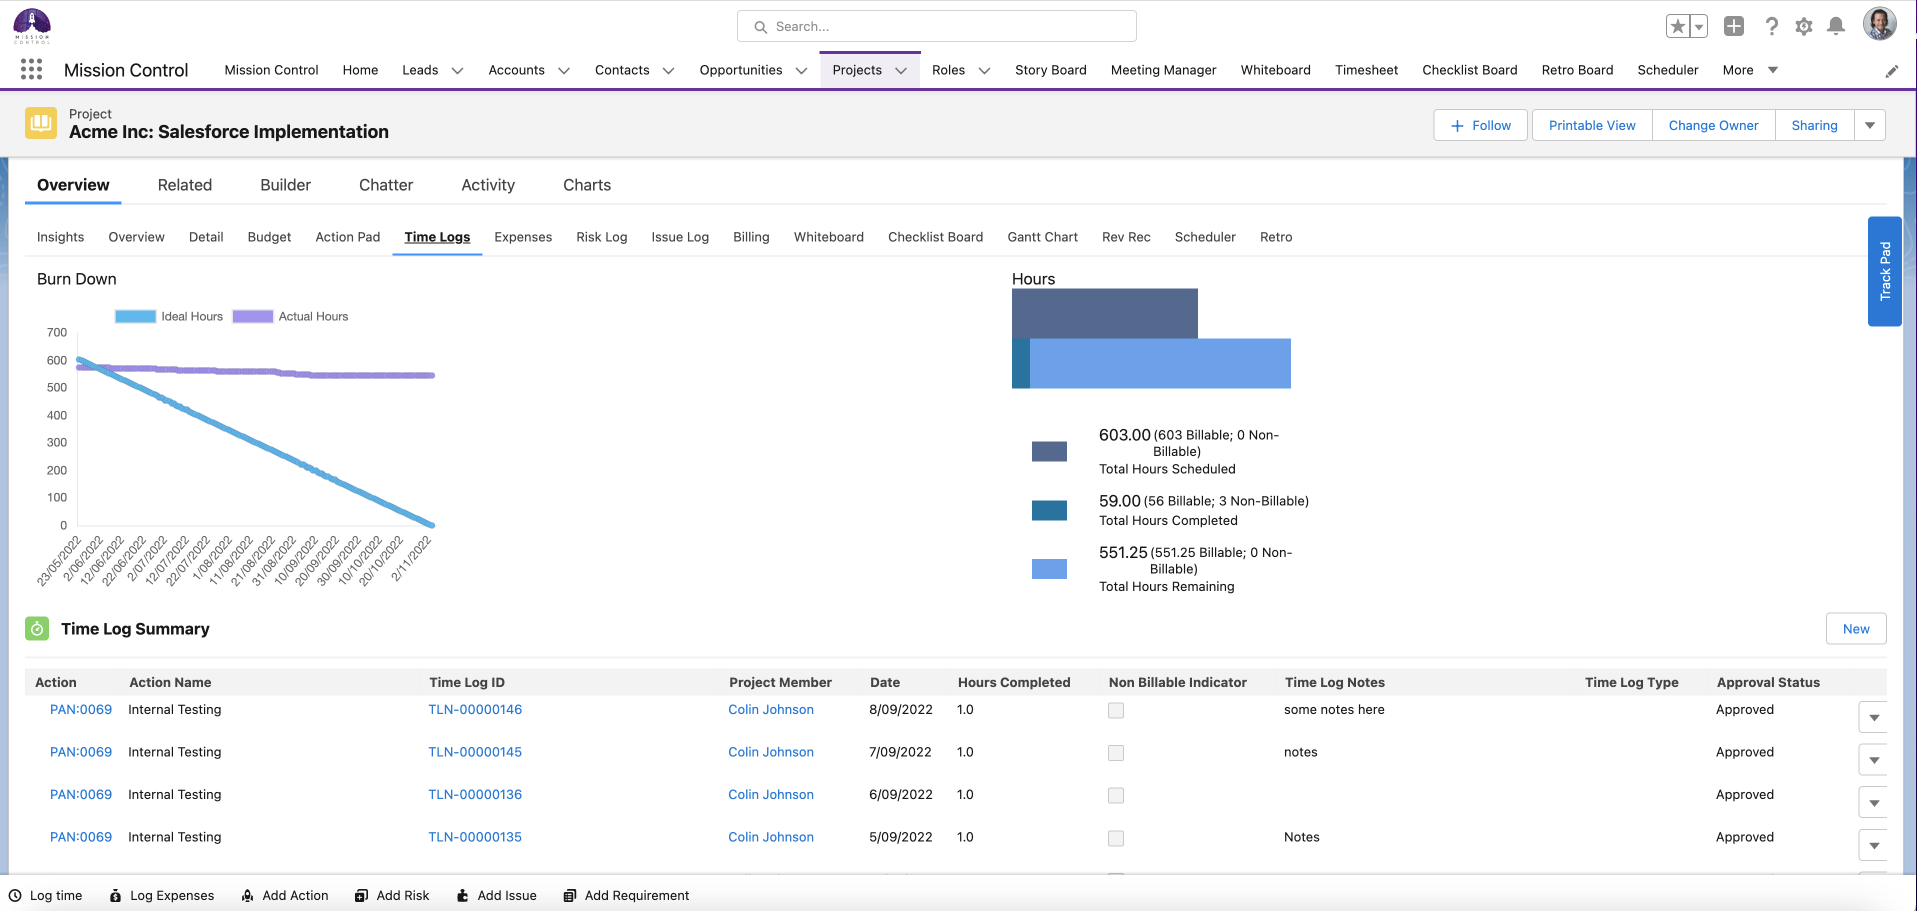1917x911 pixels.
Task: Expand the Sharing button dropdown arrow
Action: pos(1870,125)
